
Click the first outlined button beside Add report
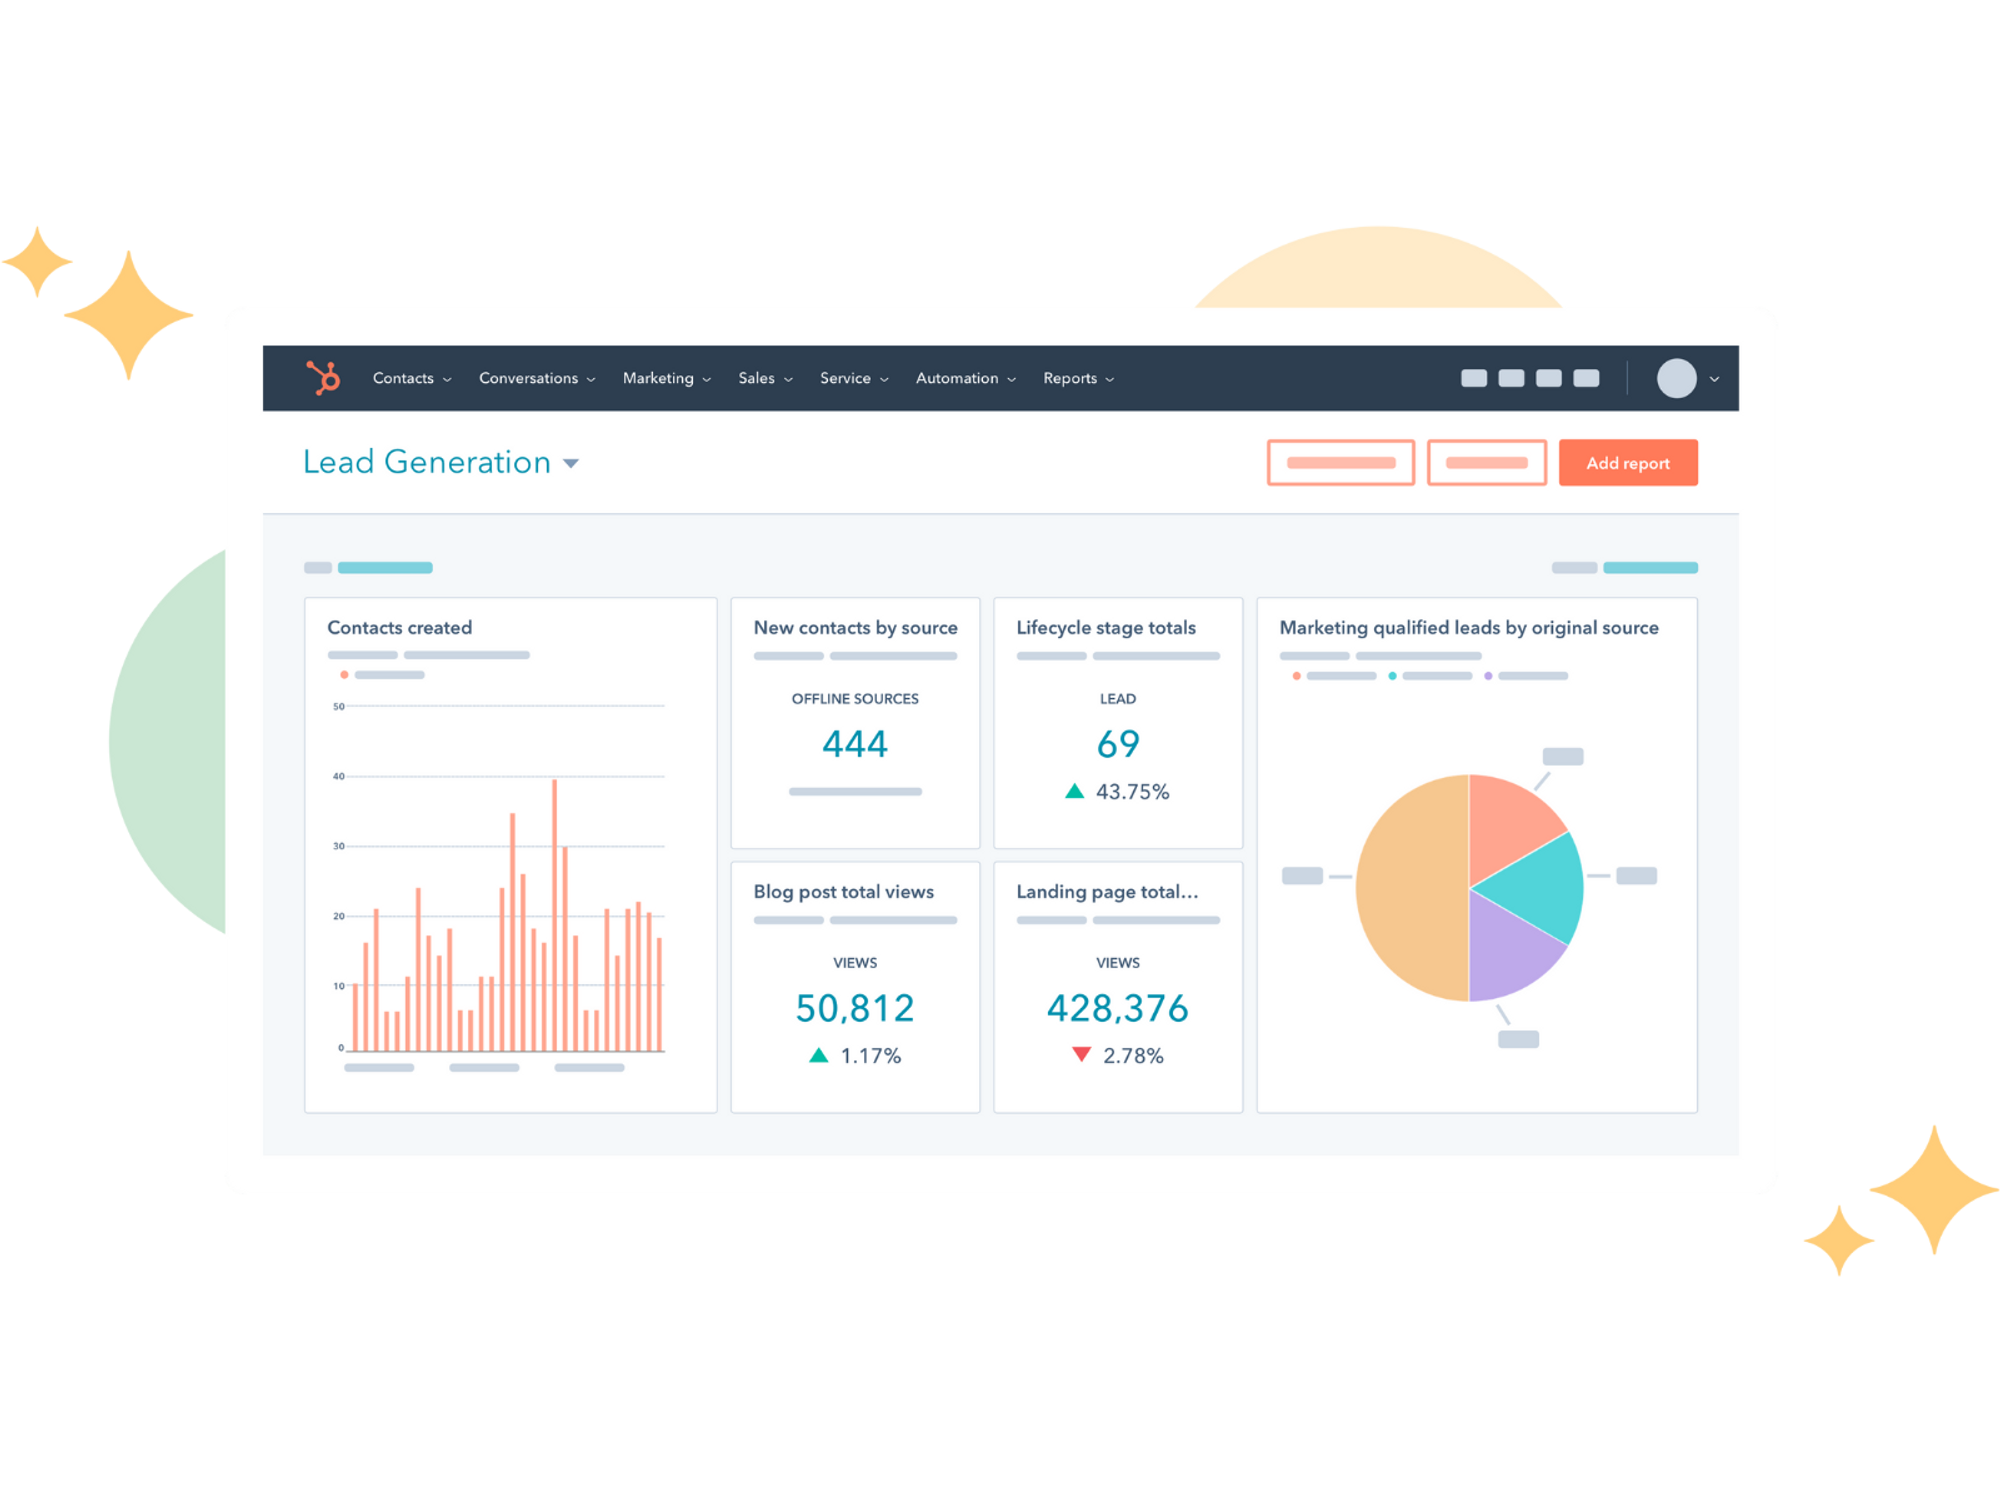[1340, 463]
